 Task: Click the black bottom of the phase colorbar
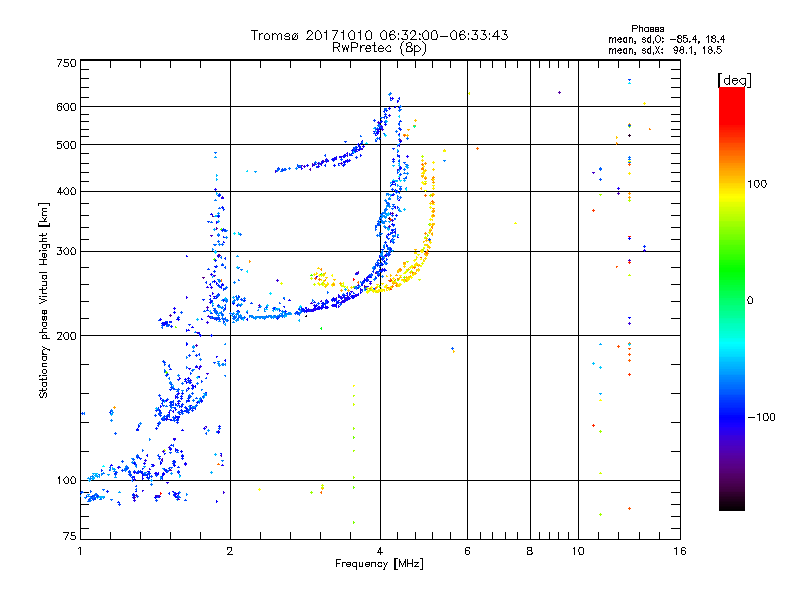[732, 503]
